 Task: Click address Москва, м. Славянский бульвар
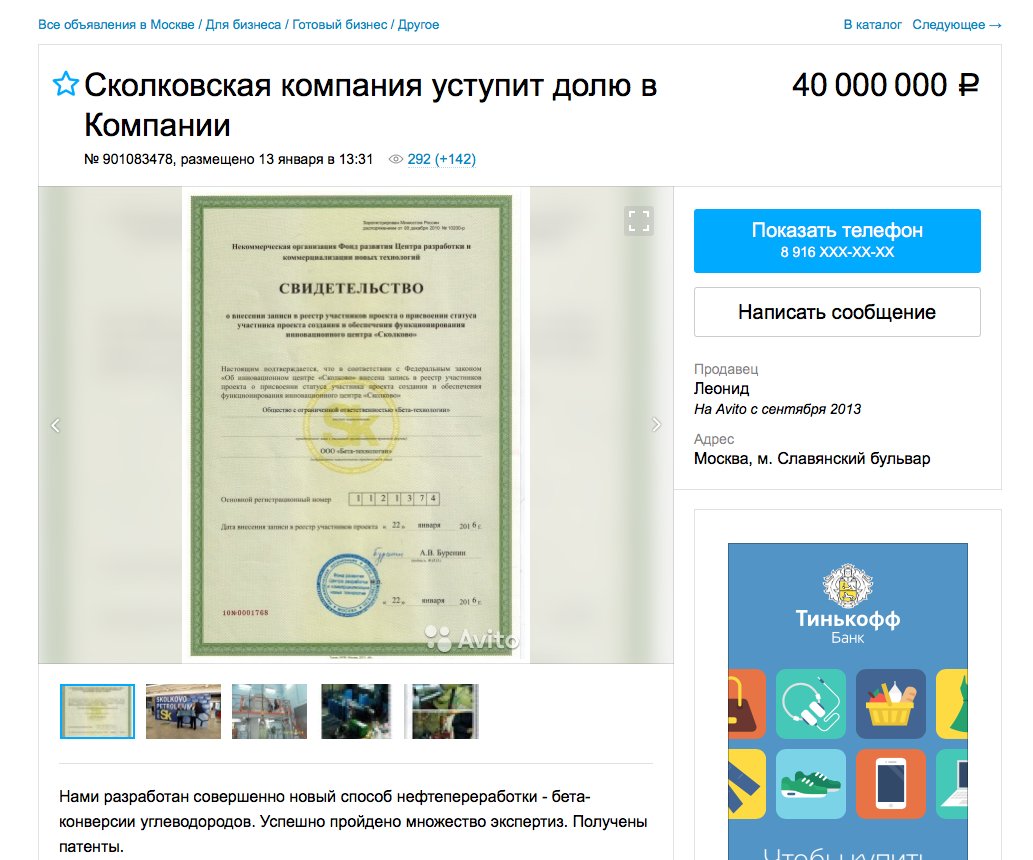click(812, 459)
